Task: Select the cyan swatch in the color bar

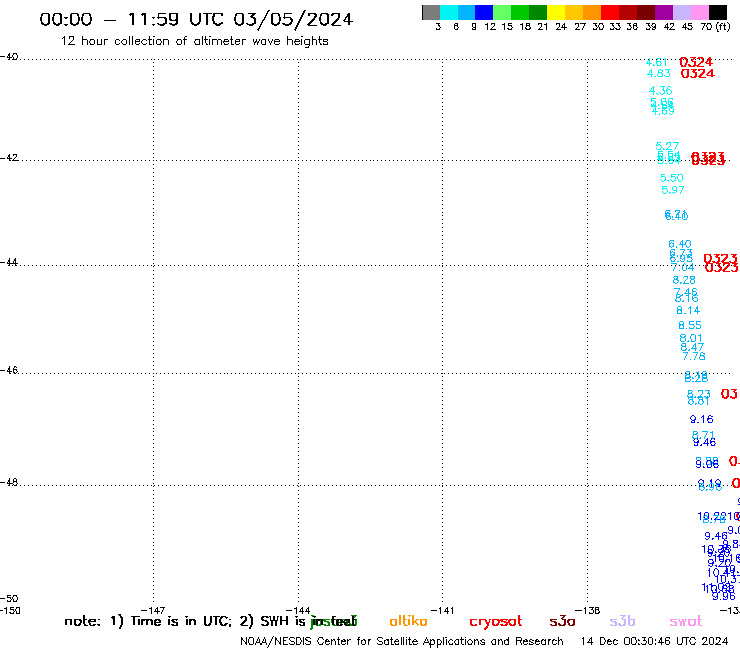Action: coord(449,12)
